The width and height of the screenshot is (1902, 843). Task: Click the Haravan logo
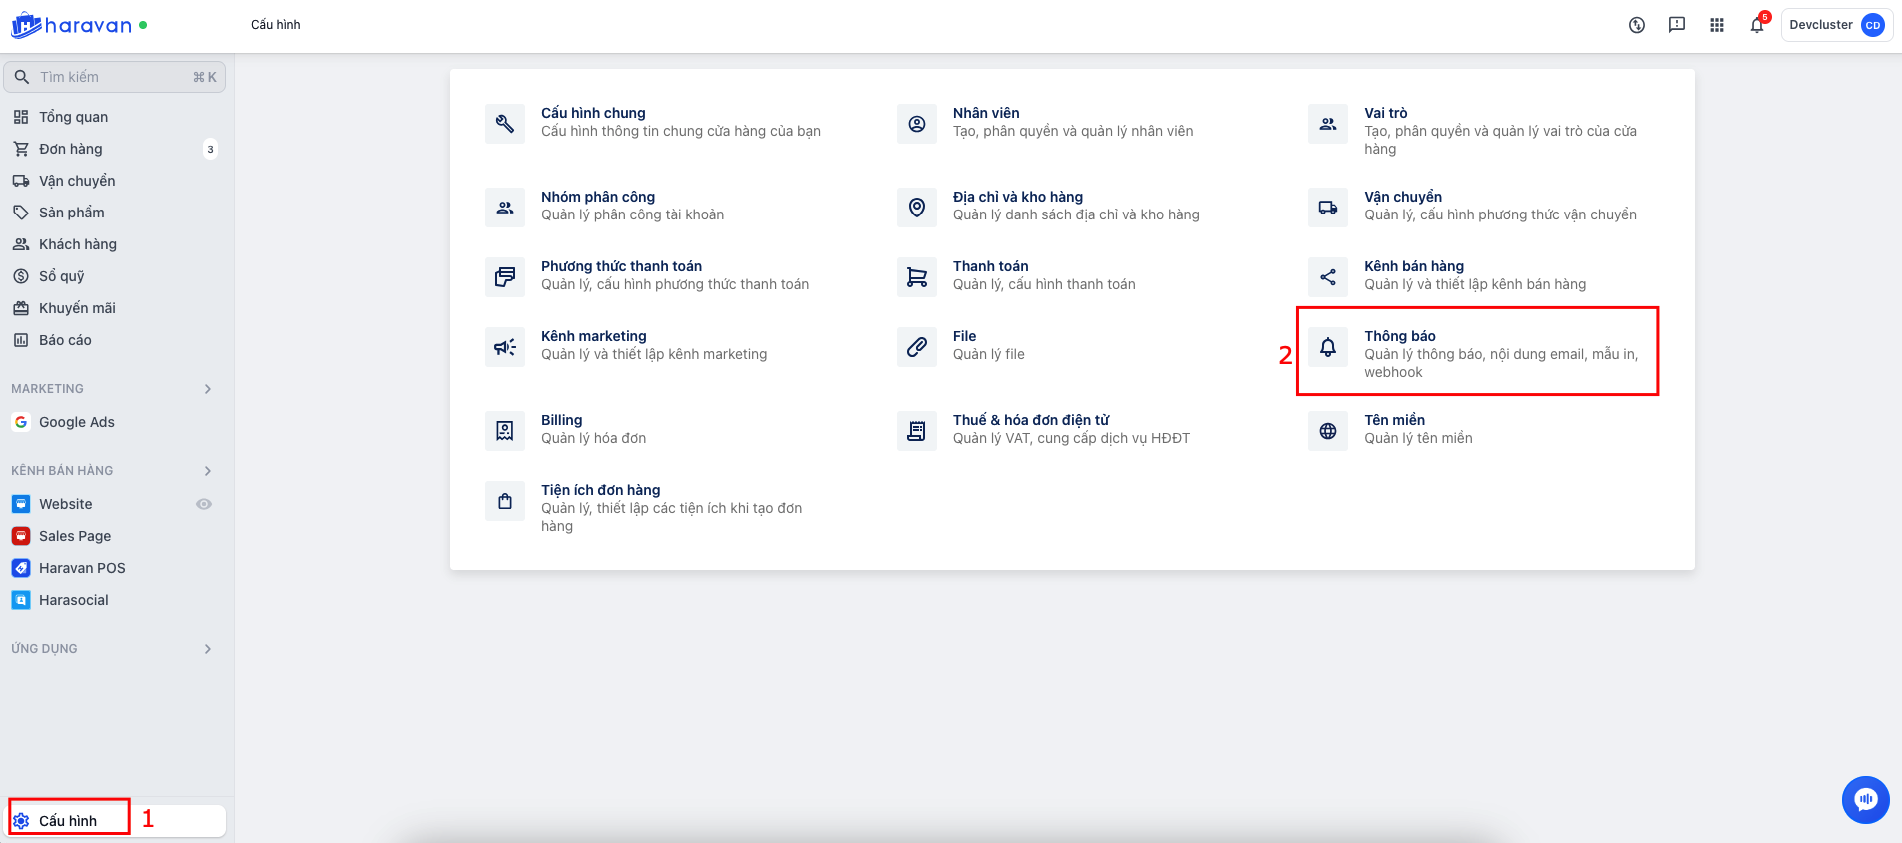[72, 25]
